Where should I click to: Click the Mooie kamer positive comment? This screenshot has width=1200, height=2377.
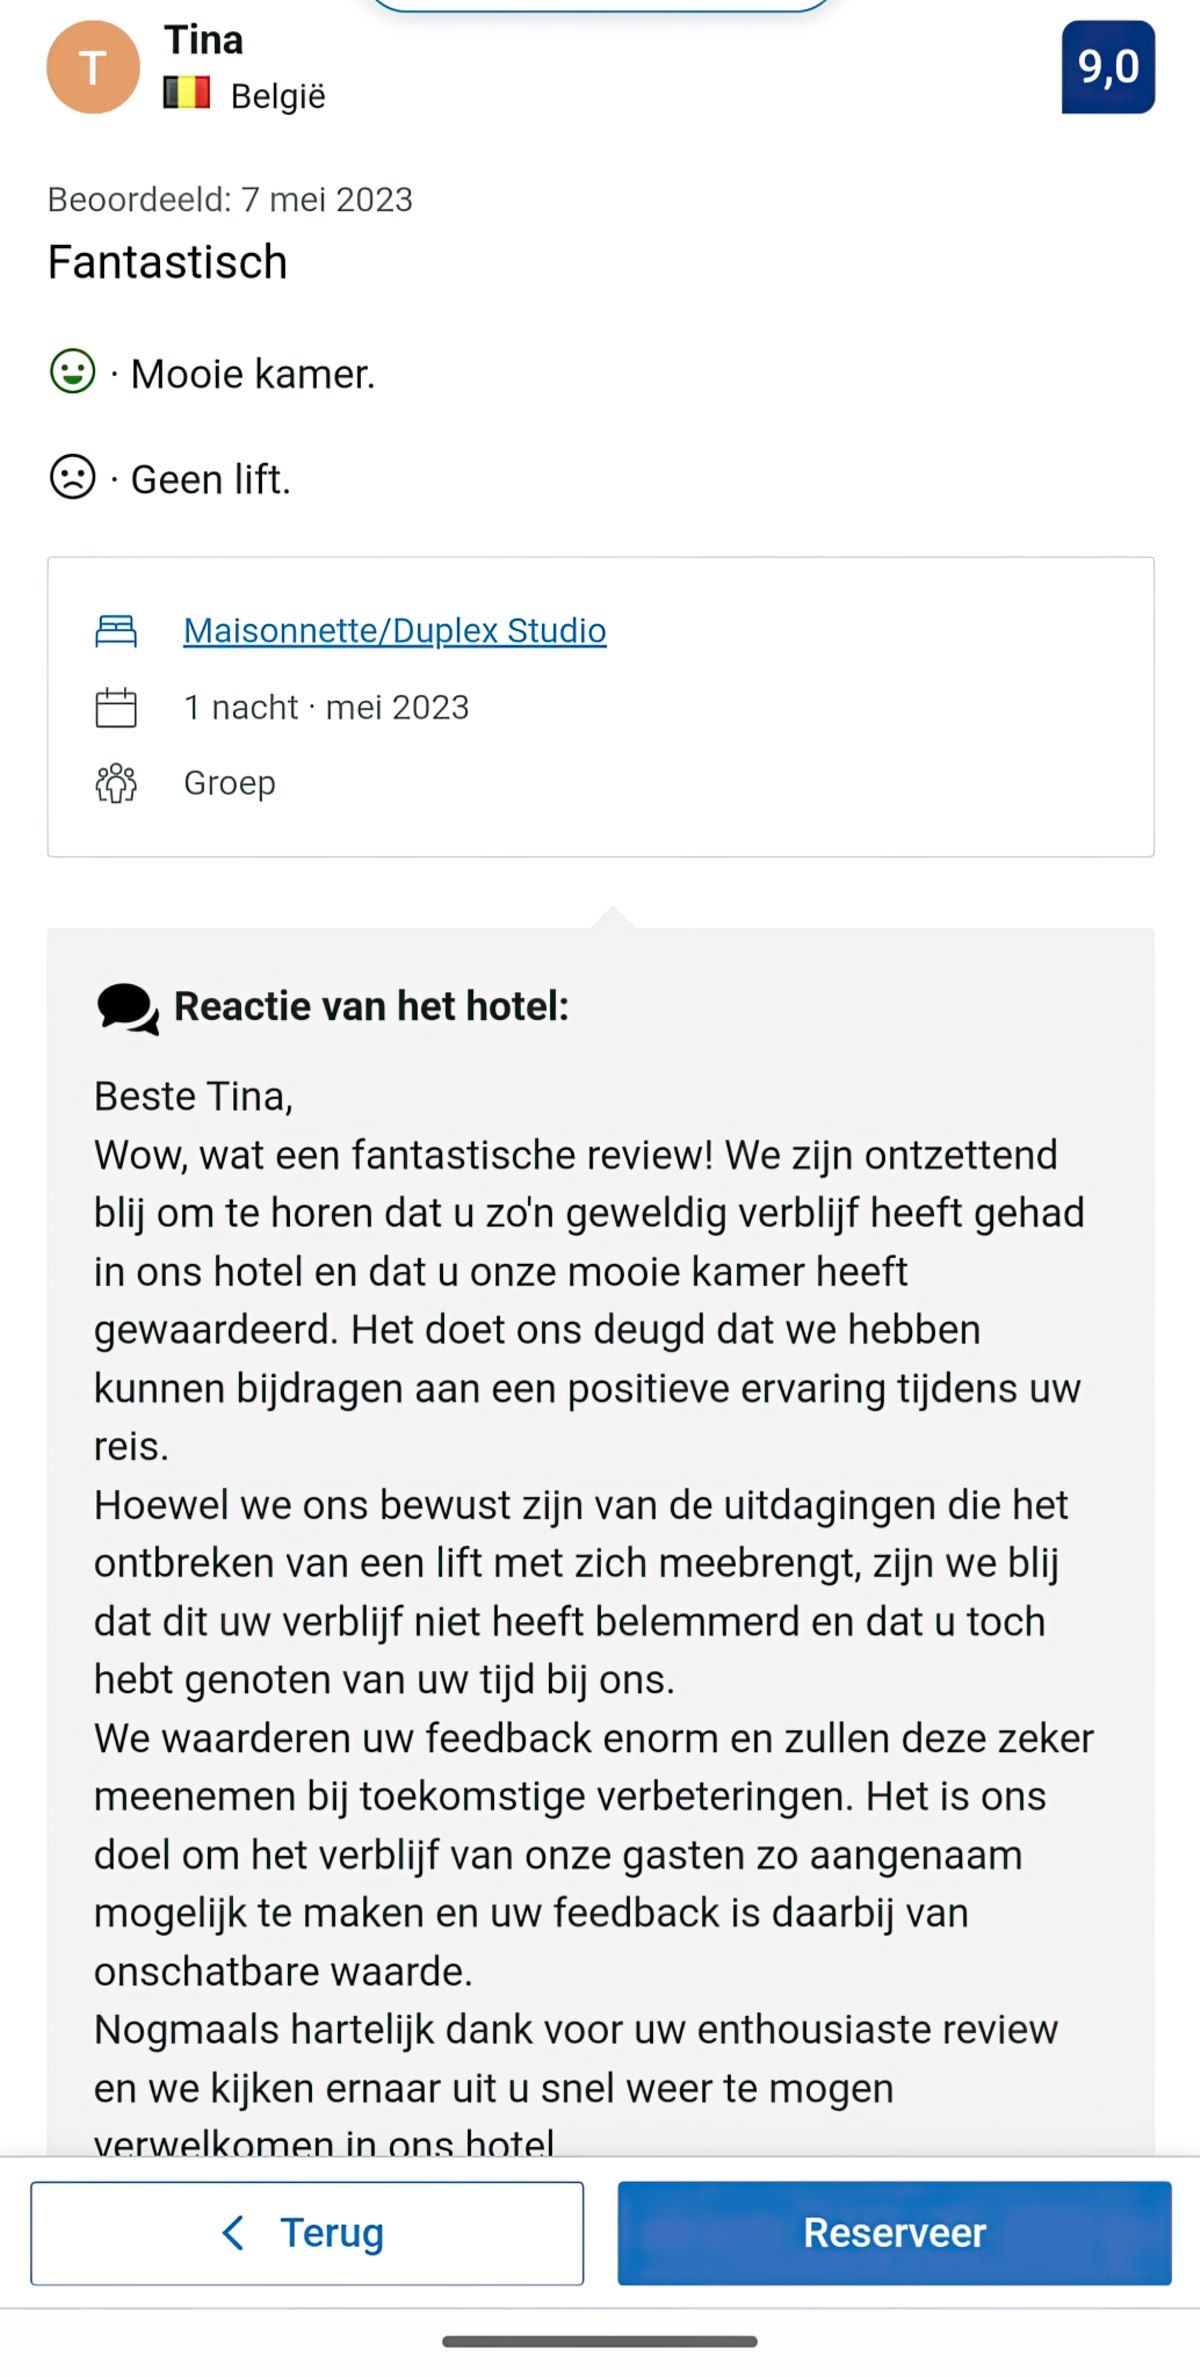tap(254, 374)
